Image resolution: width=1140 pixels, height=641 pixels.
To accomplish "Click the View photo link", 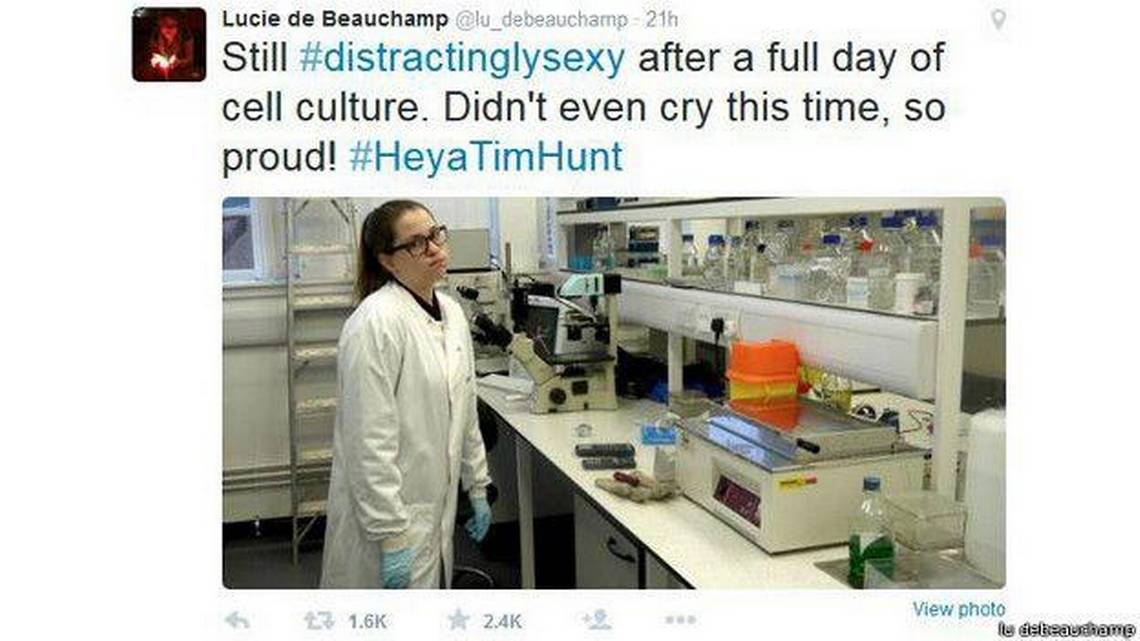I will click(959, 609).
